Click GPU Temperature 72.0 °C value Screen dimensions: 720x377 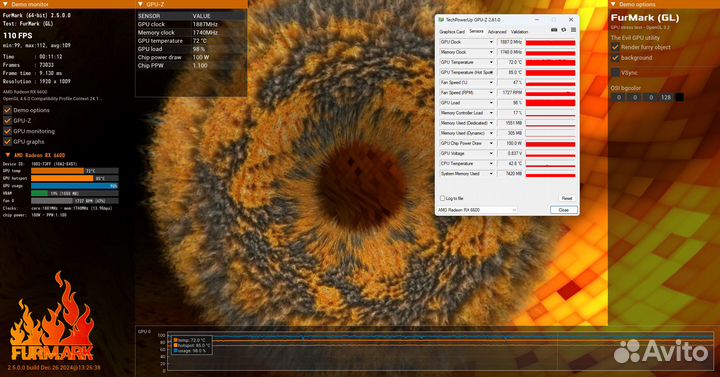pos(510,62)
